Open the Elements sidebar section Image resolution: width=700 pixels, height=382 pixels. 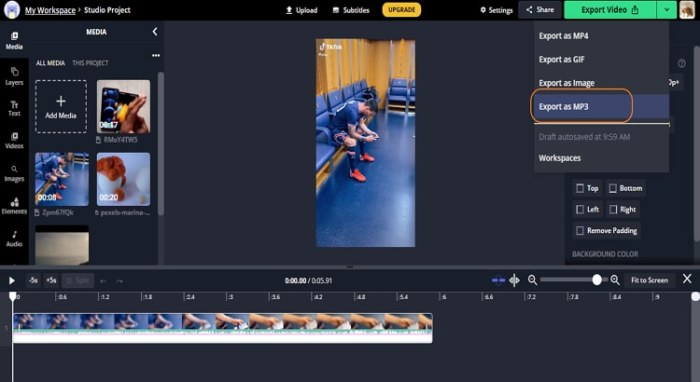coord(14,206)
